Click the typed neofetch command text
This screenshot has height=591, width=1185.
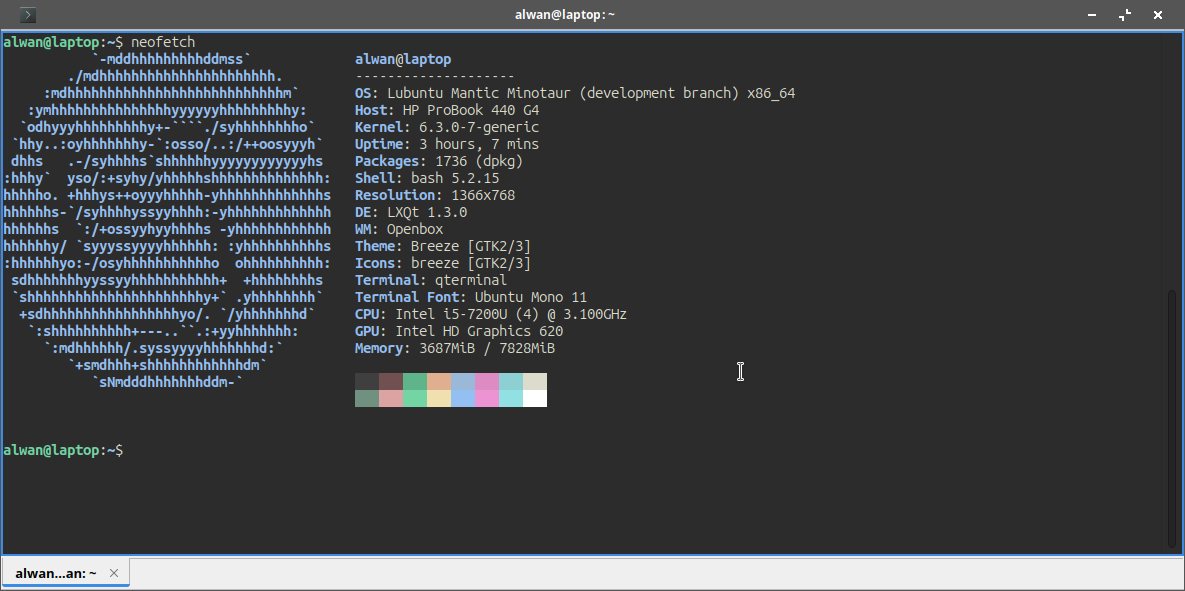pos(163,42)
